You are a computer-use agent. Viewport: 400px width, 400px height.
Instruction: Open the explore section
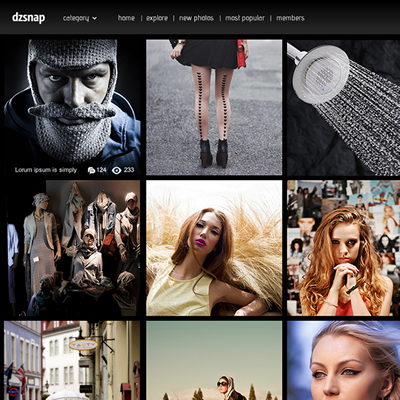pyautogui.click(x=157, y=18)
